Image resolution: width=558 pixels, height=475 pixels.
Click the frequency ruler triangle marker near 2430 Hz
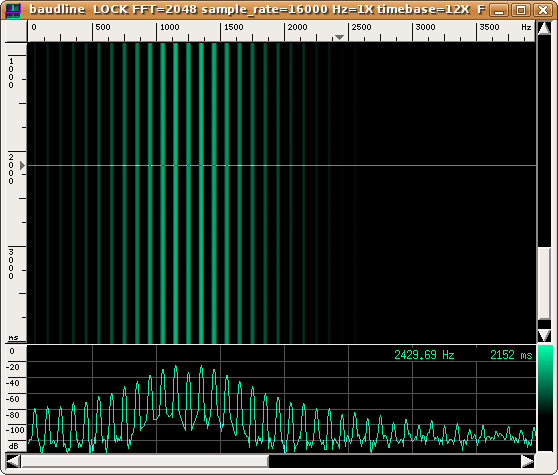point(339,37)
